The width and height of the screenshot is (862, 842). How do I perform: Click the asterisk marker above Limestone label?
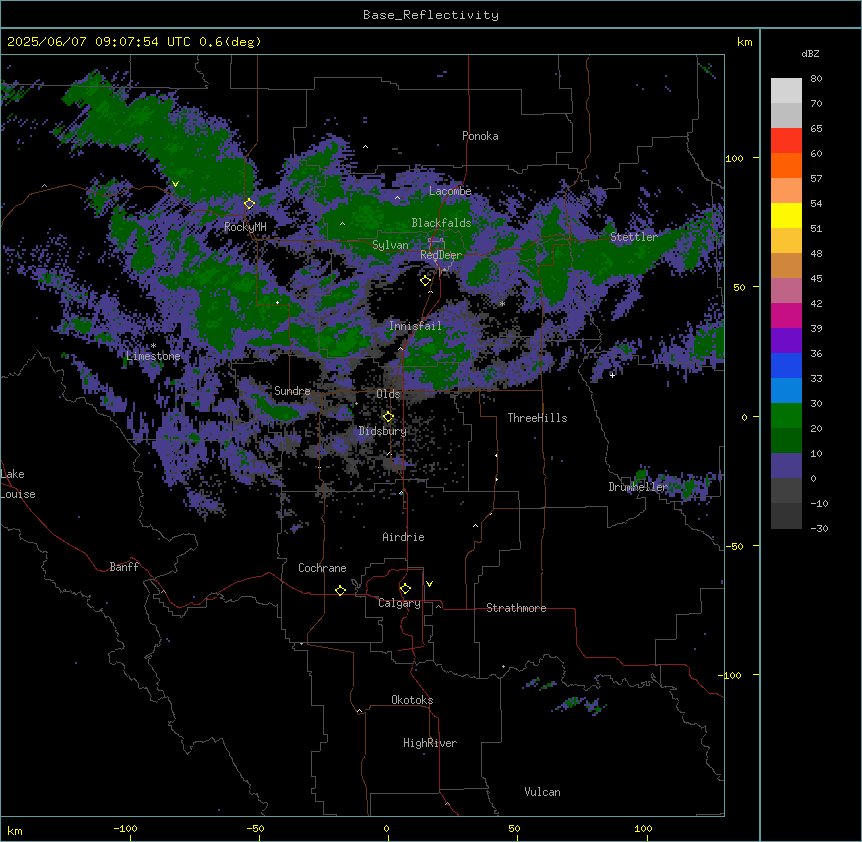coord(153,346)
